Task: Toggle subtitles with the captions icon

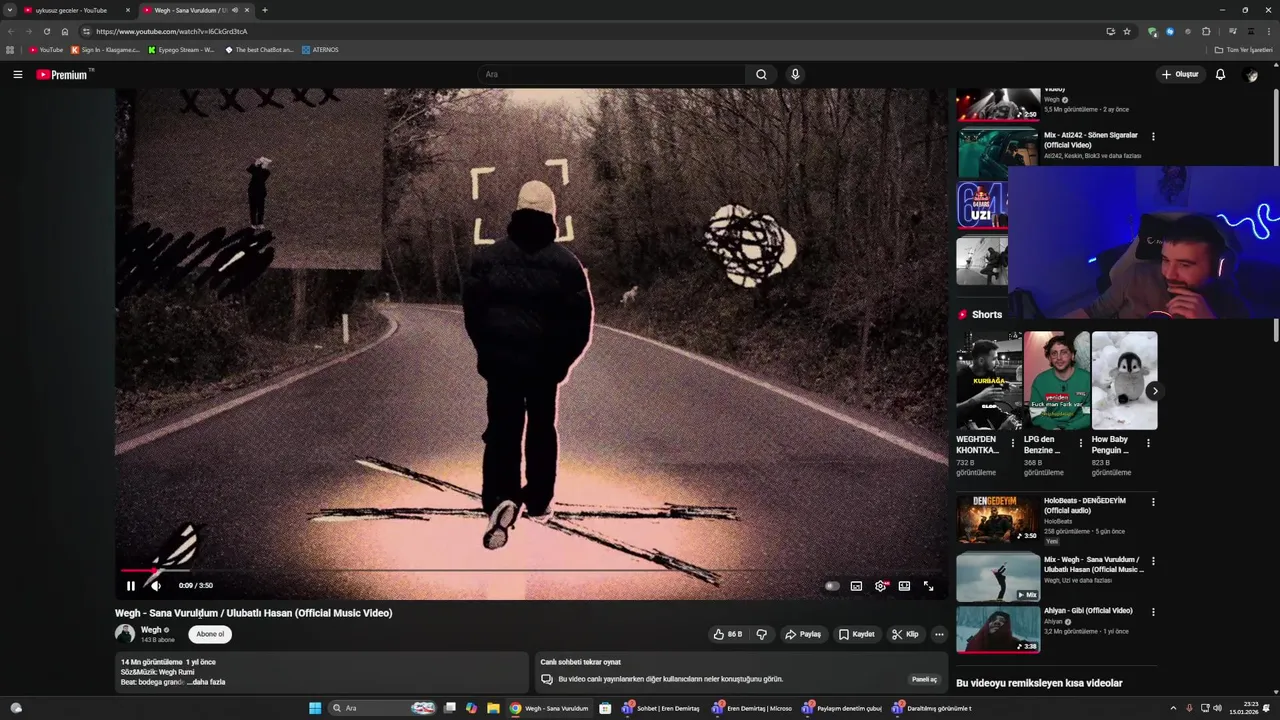Action: pyautogui.click(x=856, y=586)
